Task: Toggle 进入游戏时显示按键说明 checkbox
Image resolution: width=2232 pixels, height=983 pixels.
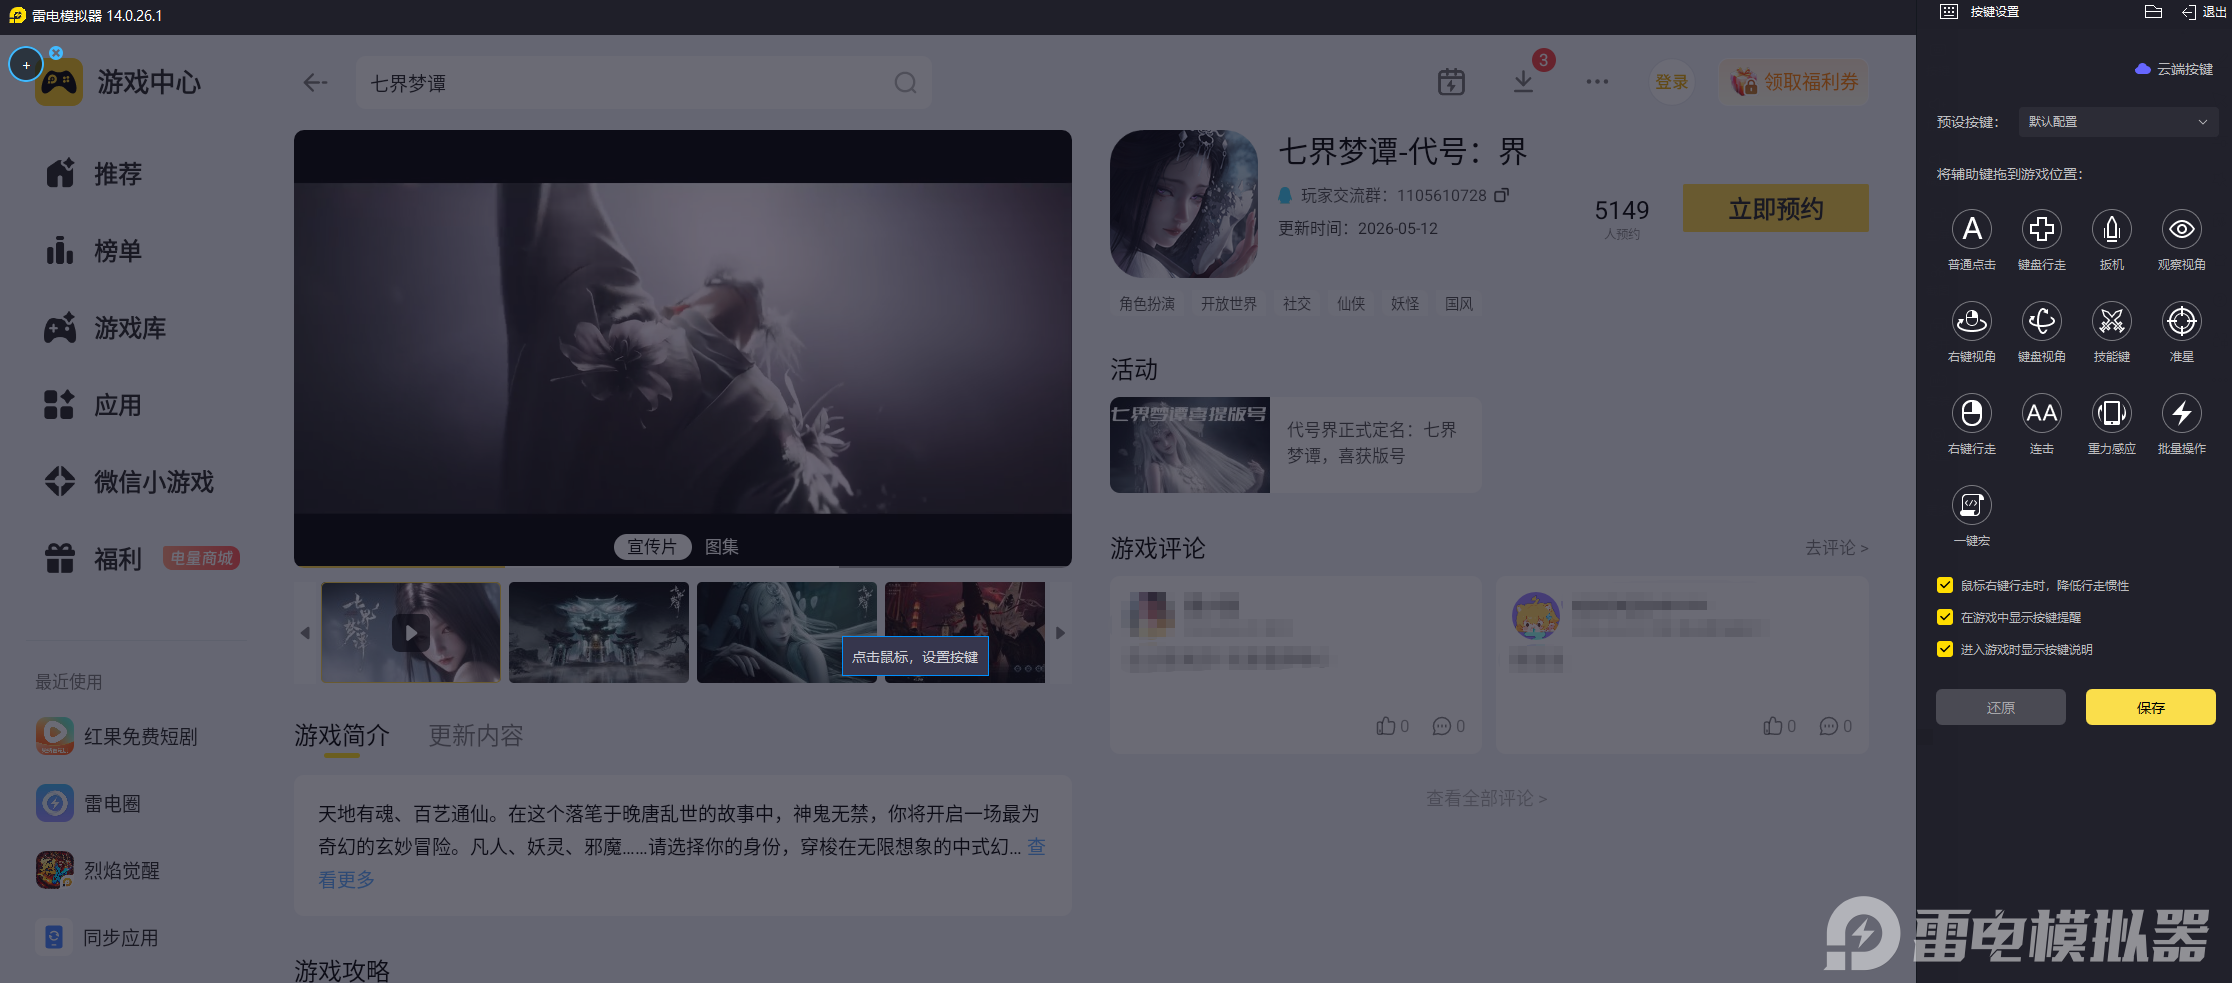Action: click(1945, 649)
